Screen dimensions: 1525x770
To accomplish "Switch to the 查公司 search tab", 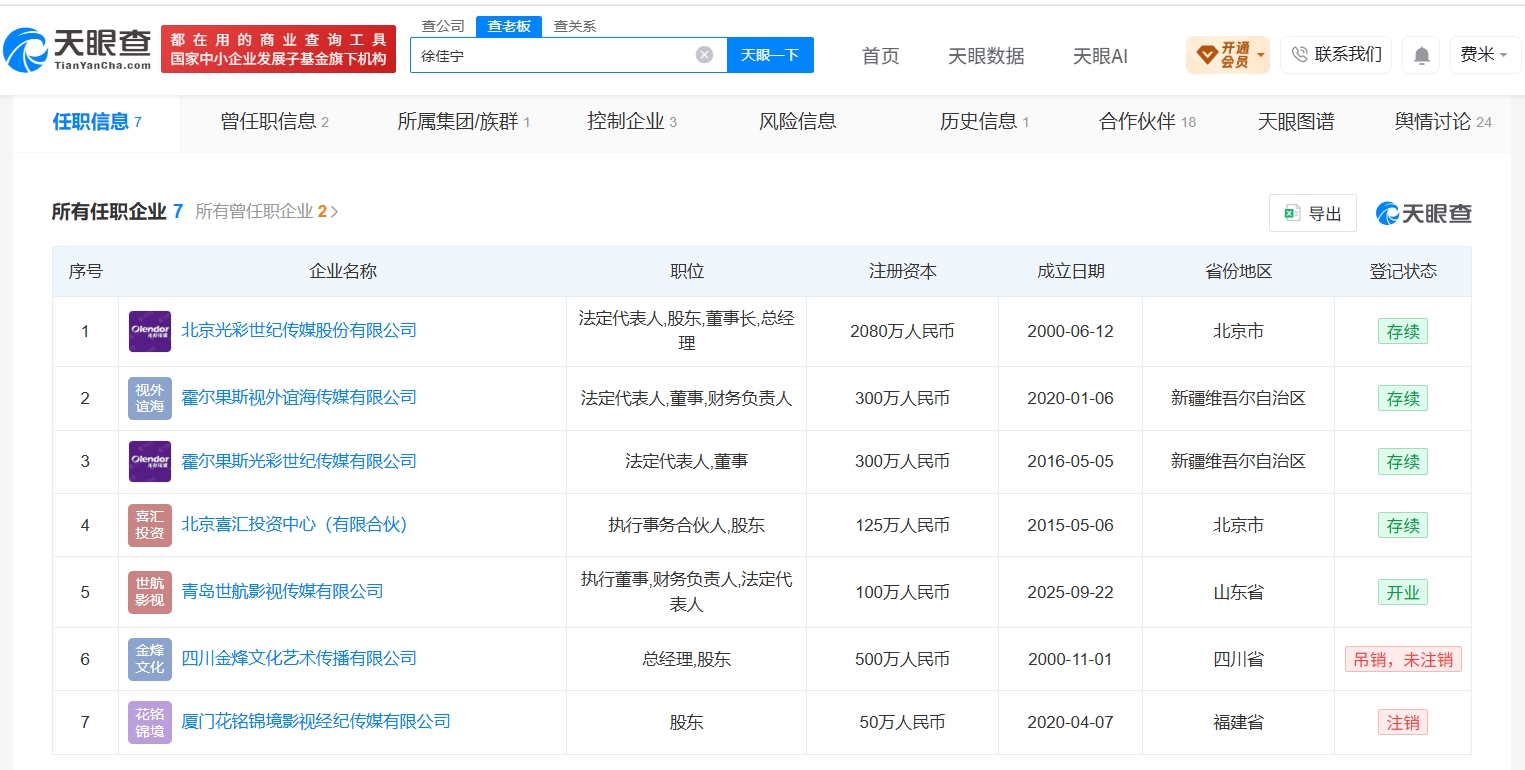I will click(443, 27).
